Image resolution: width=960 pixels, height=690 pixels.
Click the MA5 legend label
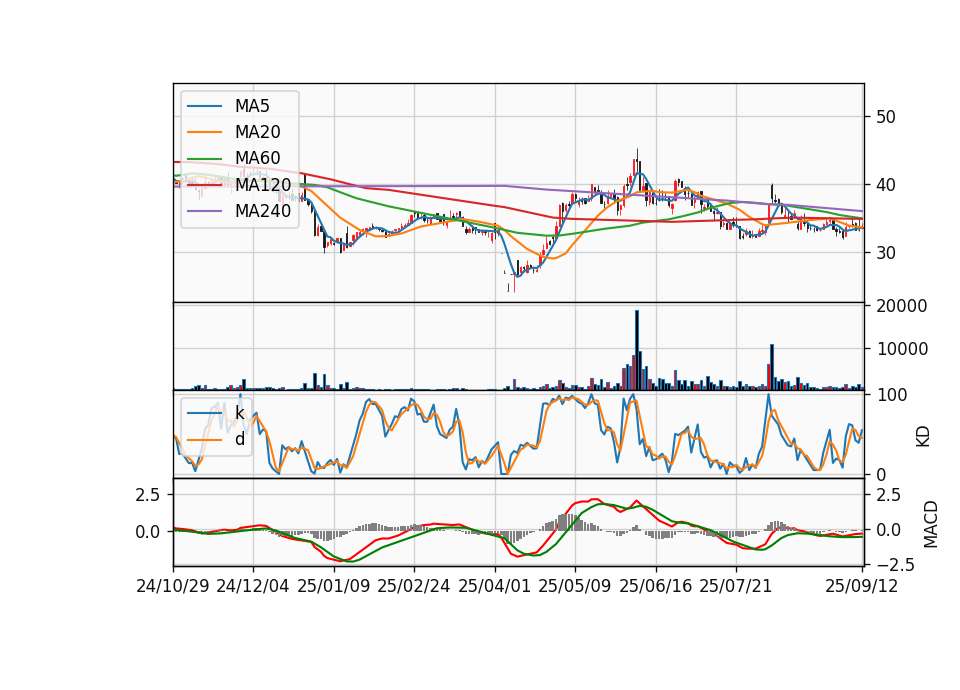click(x=252, y=106)
